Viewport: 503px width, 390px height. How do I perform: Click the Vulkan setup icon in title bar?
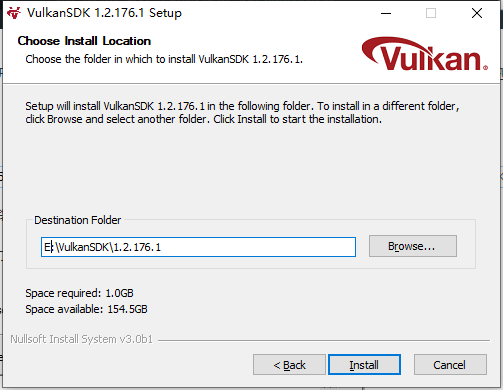[14, 13]
